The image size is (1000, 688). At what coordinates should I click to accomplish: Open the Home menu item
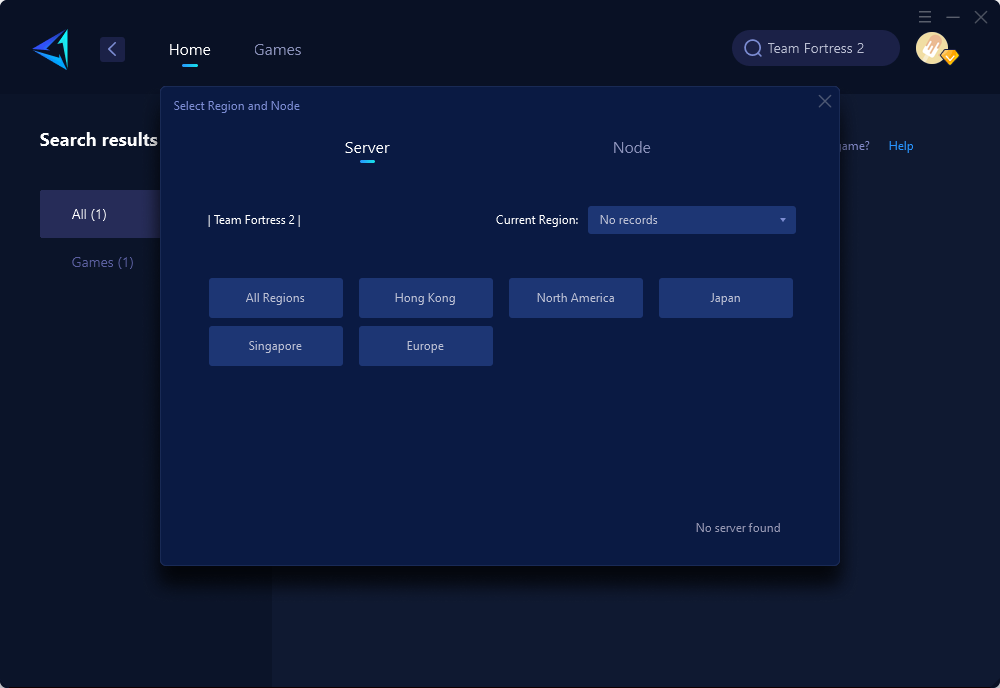tap(189, 49)
